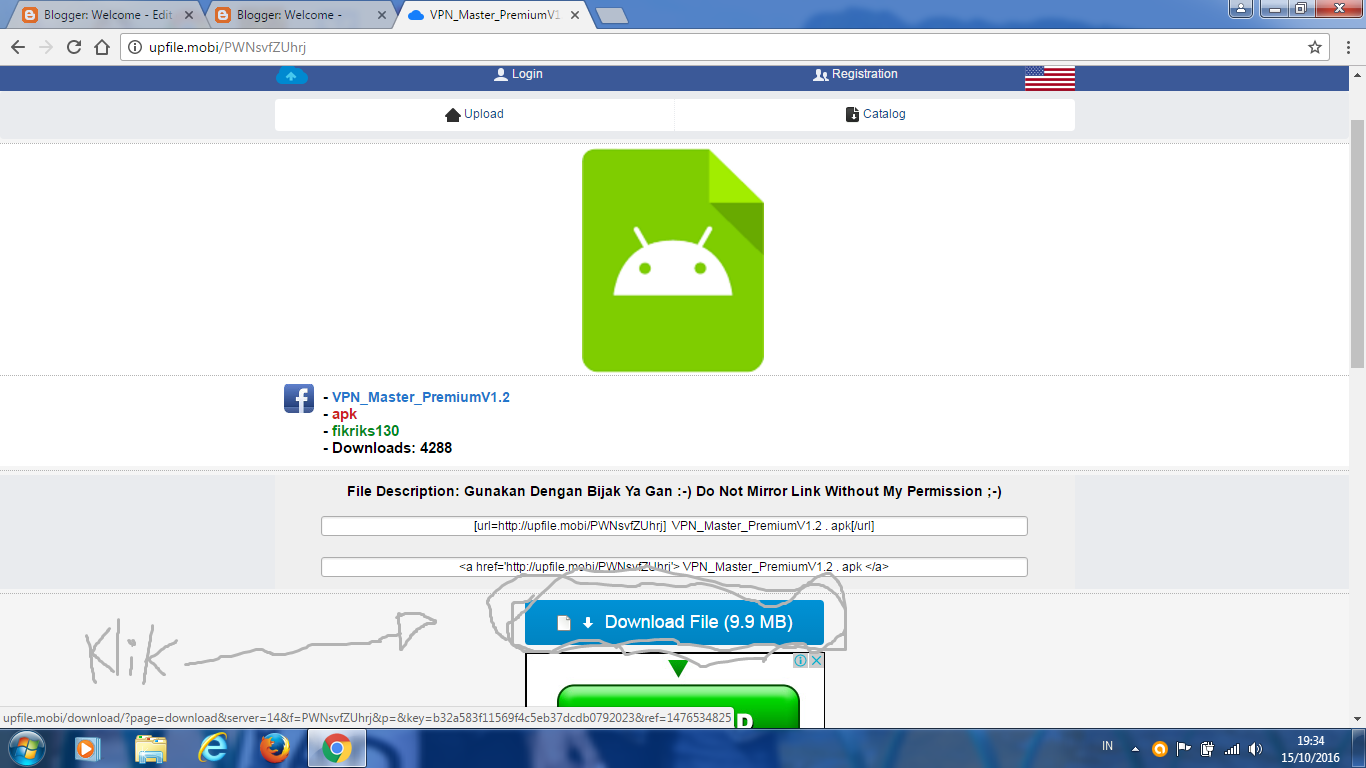Open Internet Explorer from the taskbar
This screenshot has height=768, width=1366.
(x=213, y=748)
